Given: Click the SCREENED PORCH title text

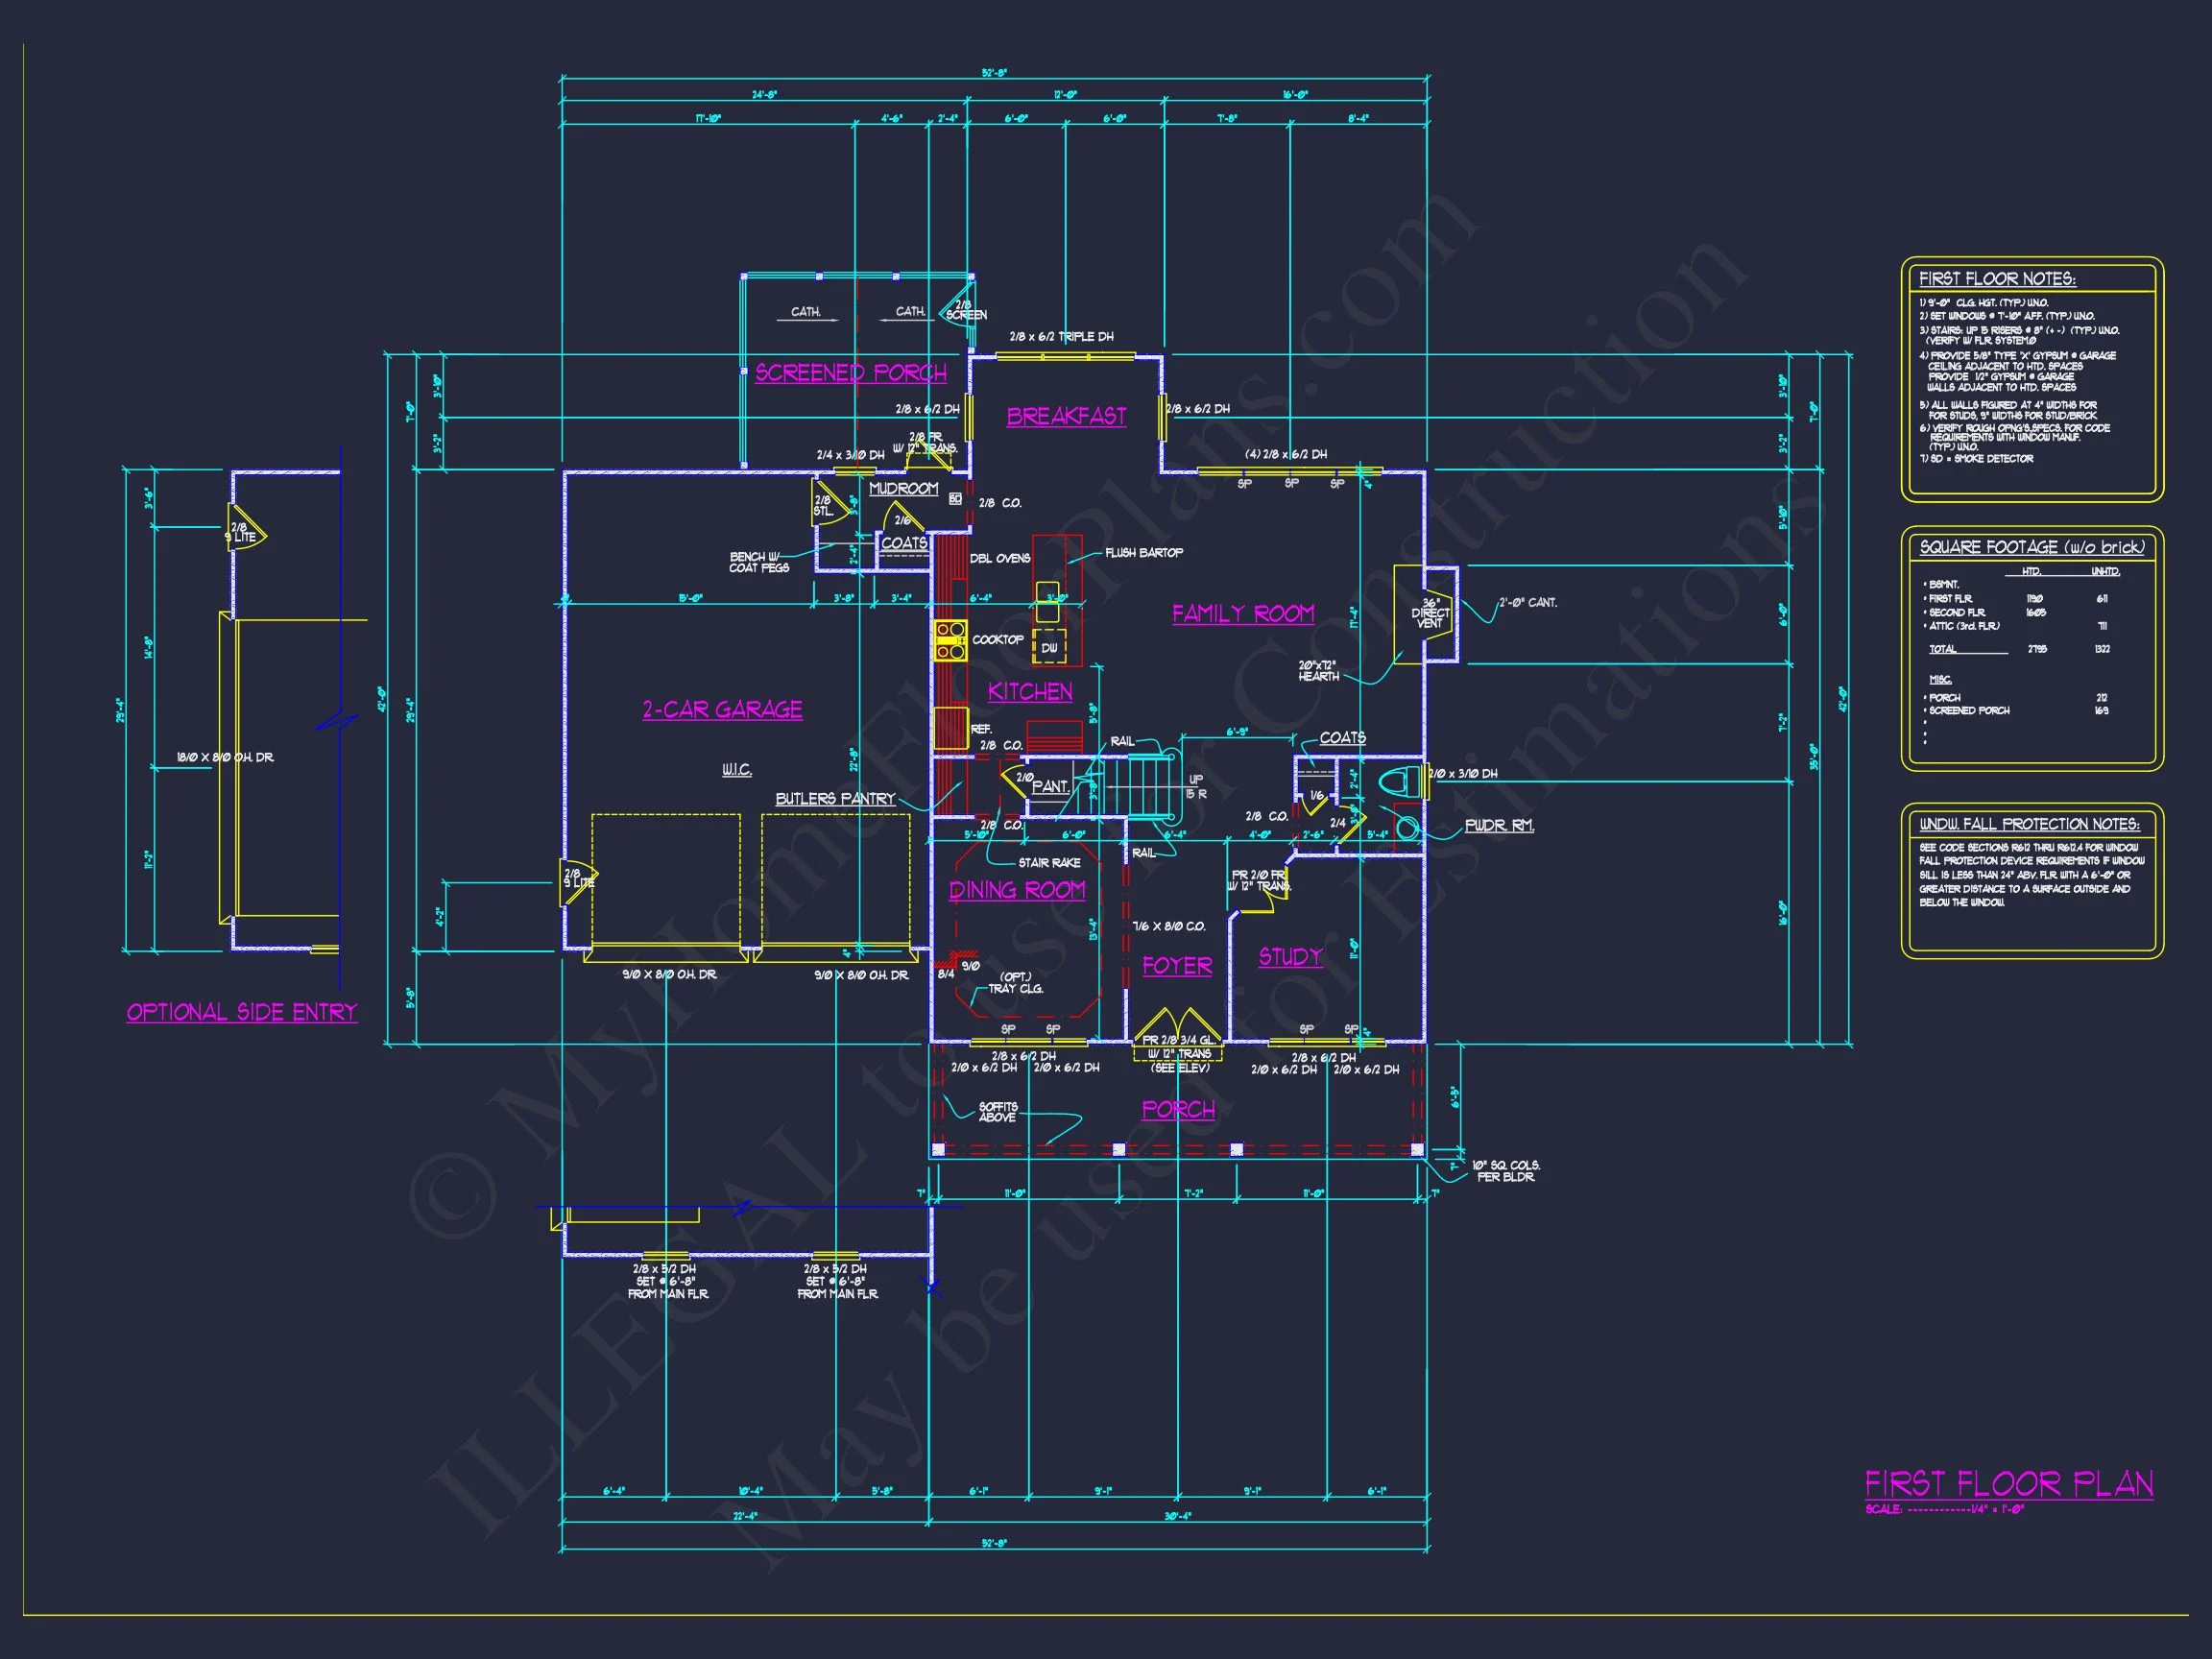Looking at the screenshot, I should [x=850, y=373].
